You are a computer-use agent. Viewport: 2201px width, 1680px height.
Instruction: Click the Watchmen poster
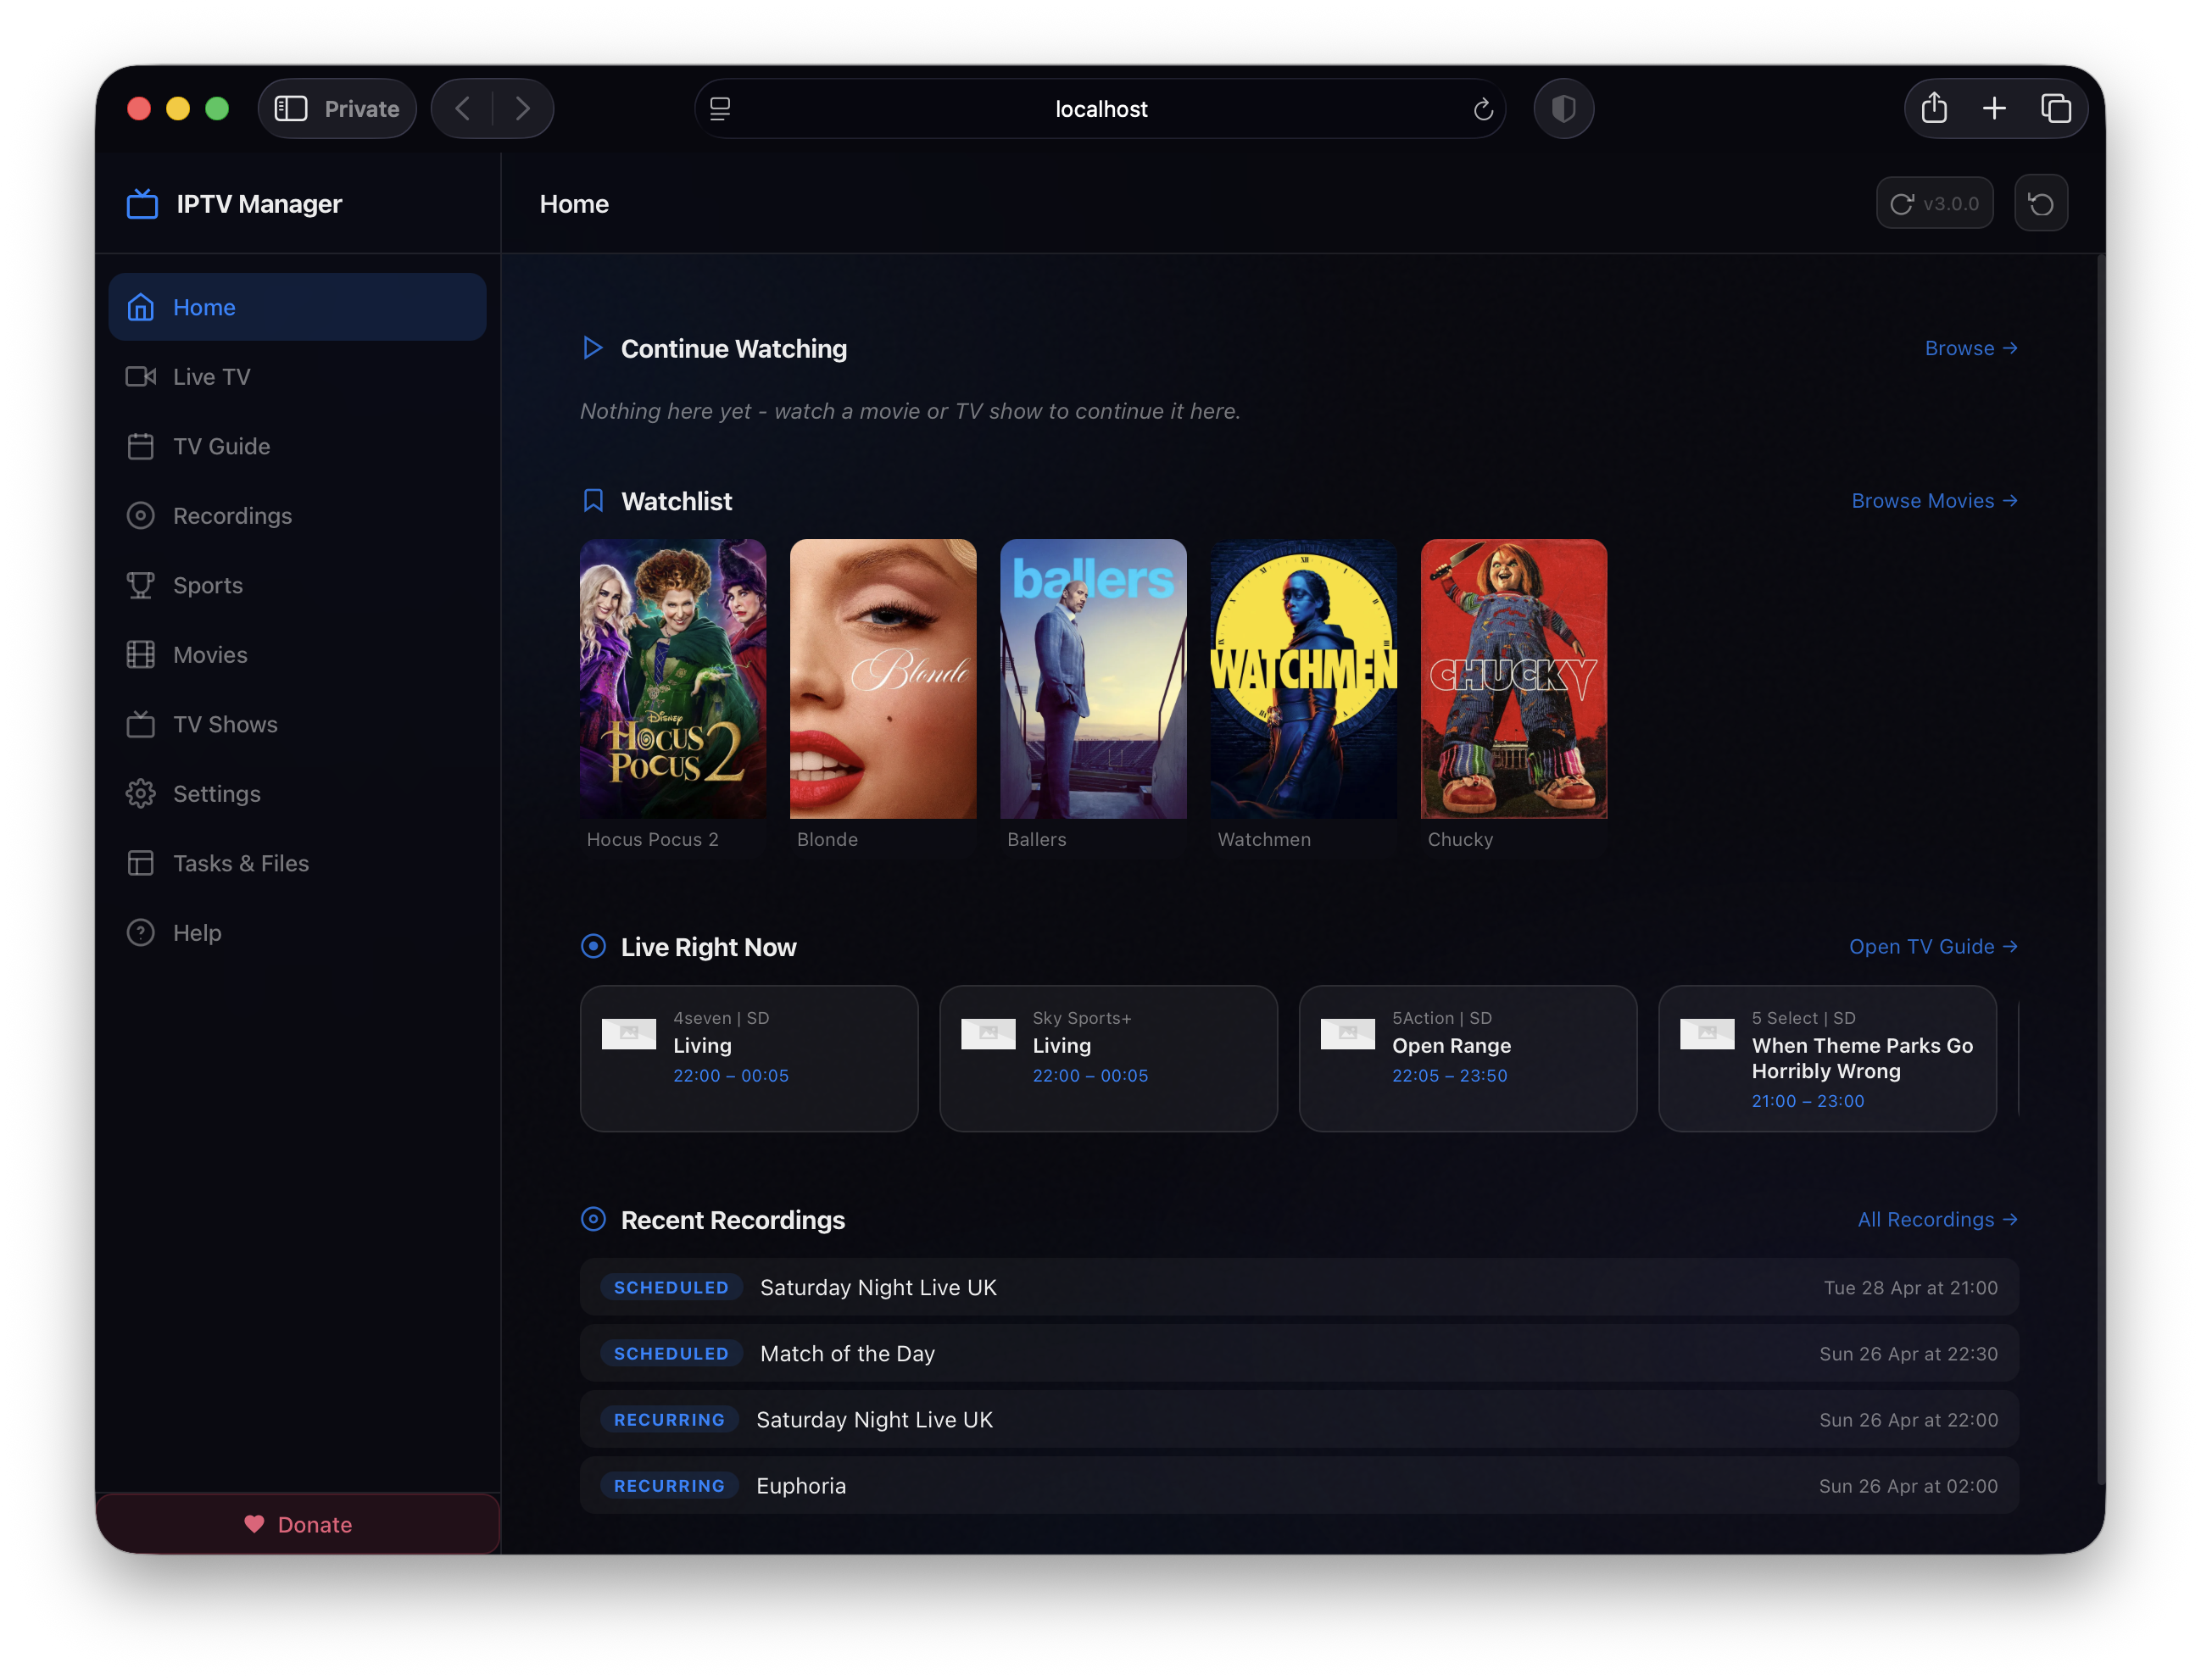[1304, 680]
